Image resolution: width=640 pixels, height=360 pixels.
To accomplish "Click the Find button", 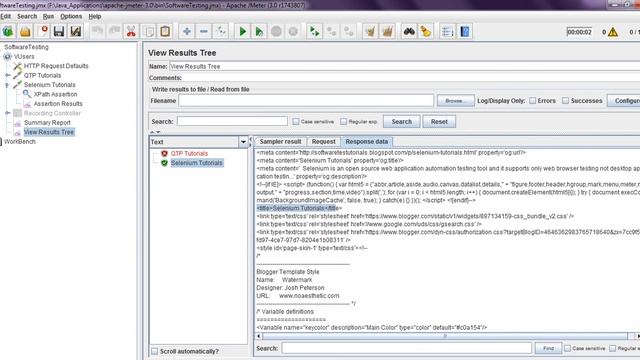I will click(548, 348).
